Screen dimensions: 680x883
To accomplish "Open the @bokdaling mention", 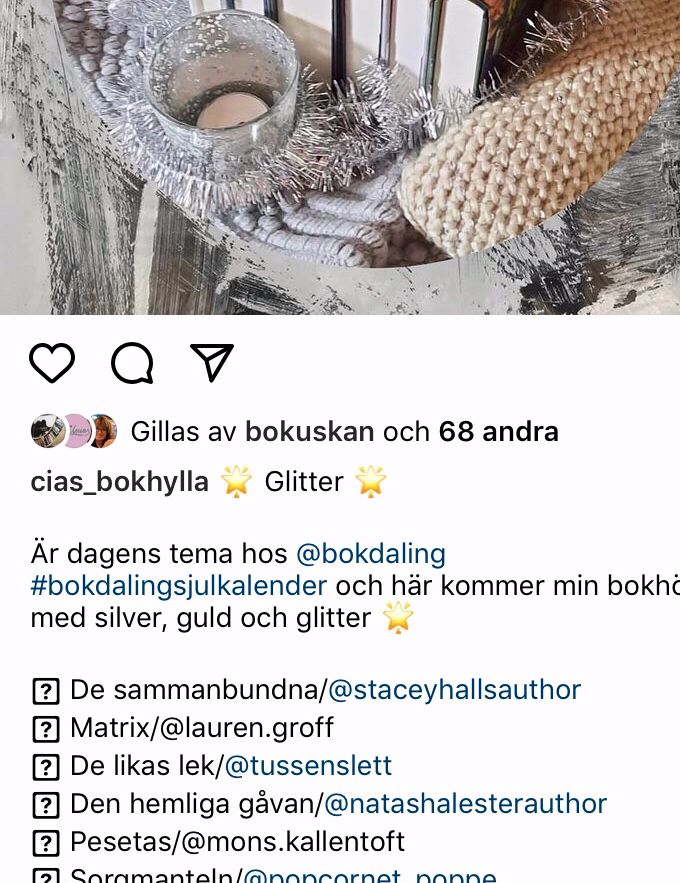I will tap(371, 554).
